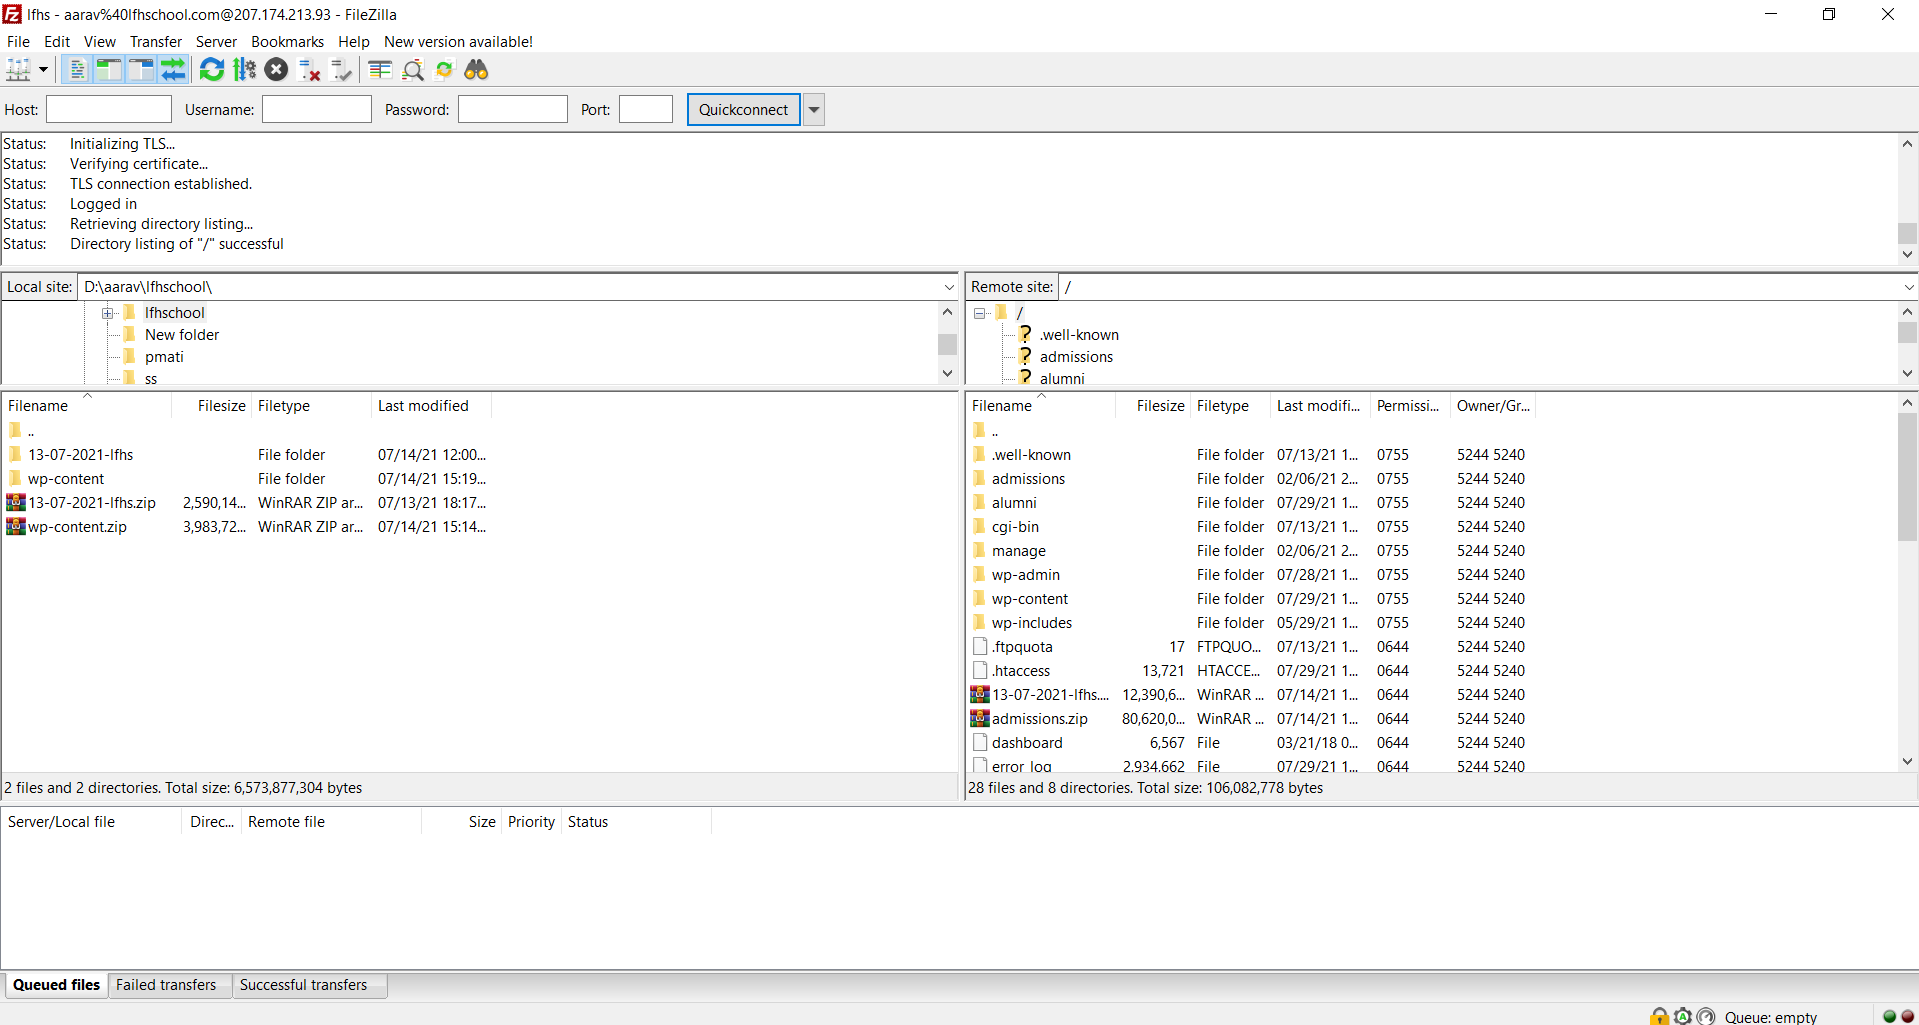
Task: Click the remote file list vertical scrollbar
Action: click(x=1907, y=581)
